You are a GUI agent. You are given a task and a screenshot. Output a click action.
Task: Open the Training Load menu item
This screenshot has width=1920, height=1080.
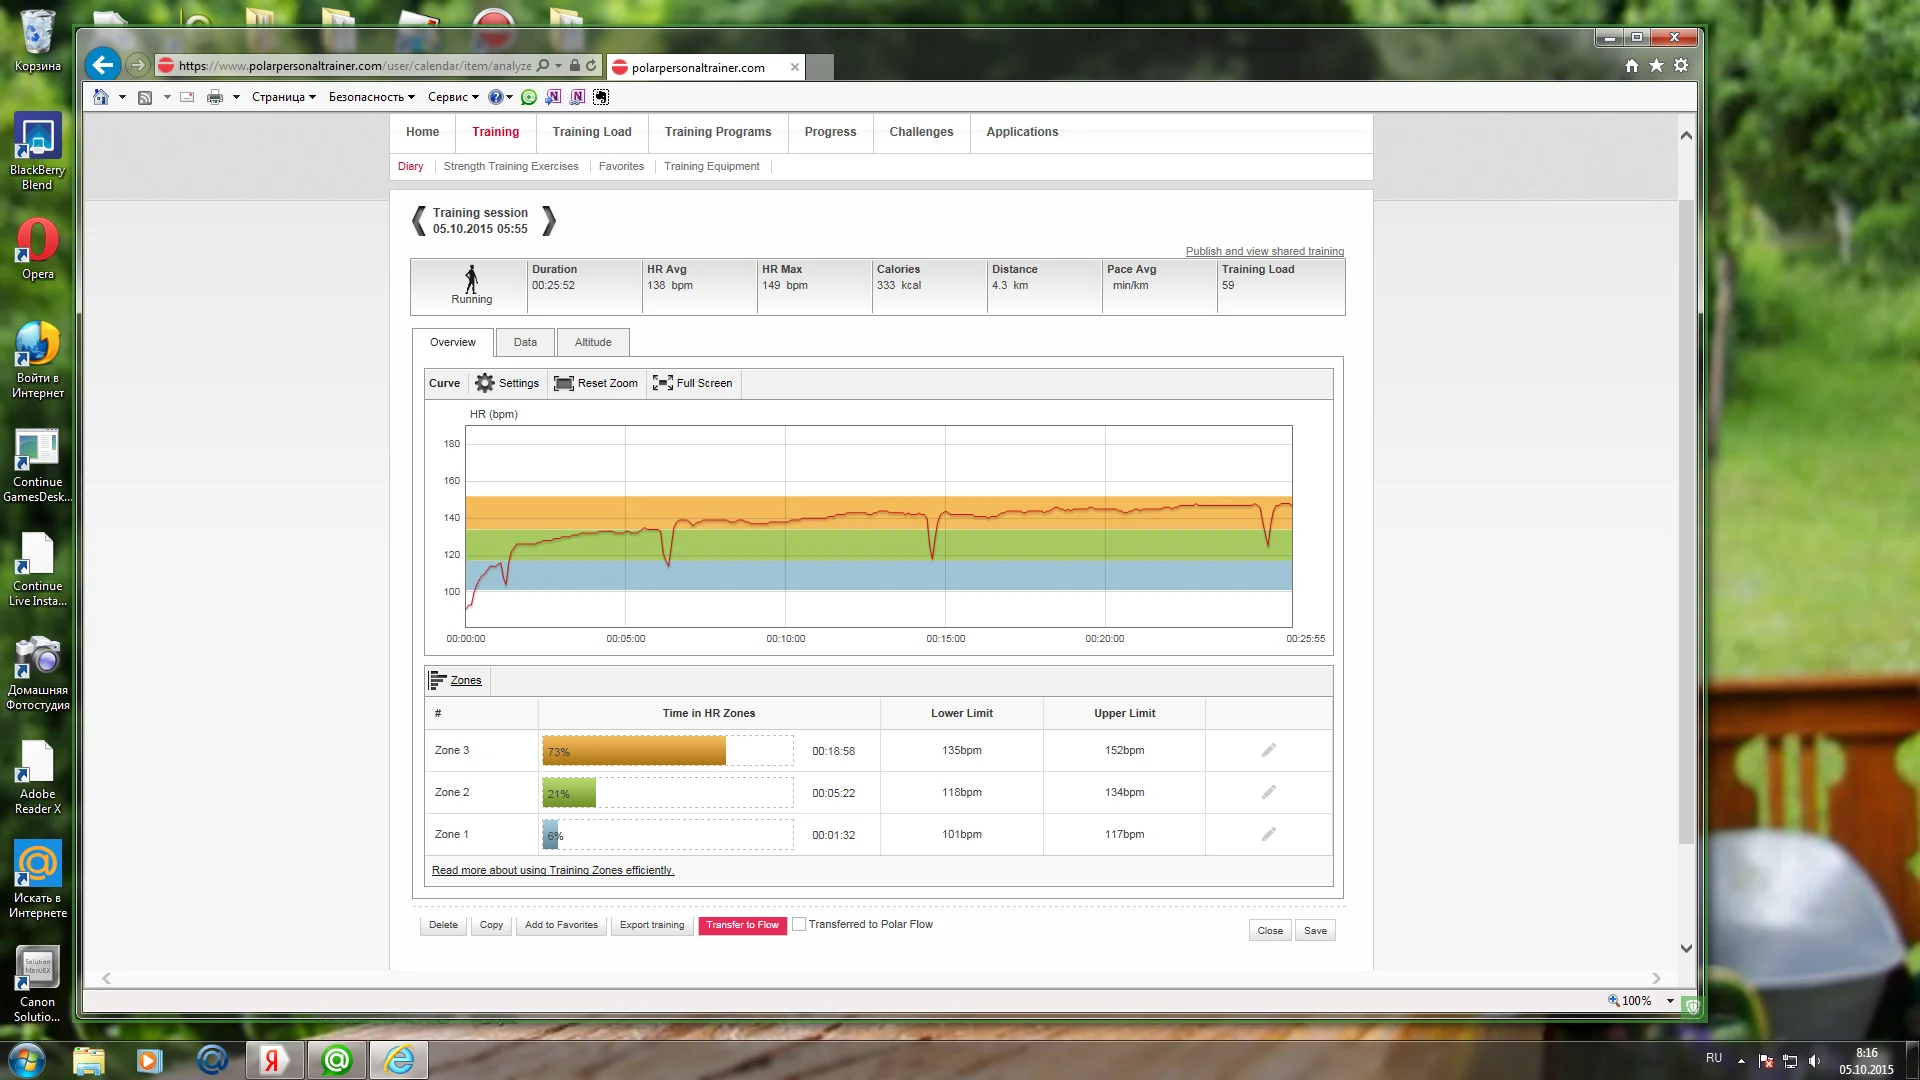point(592,132)
